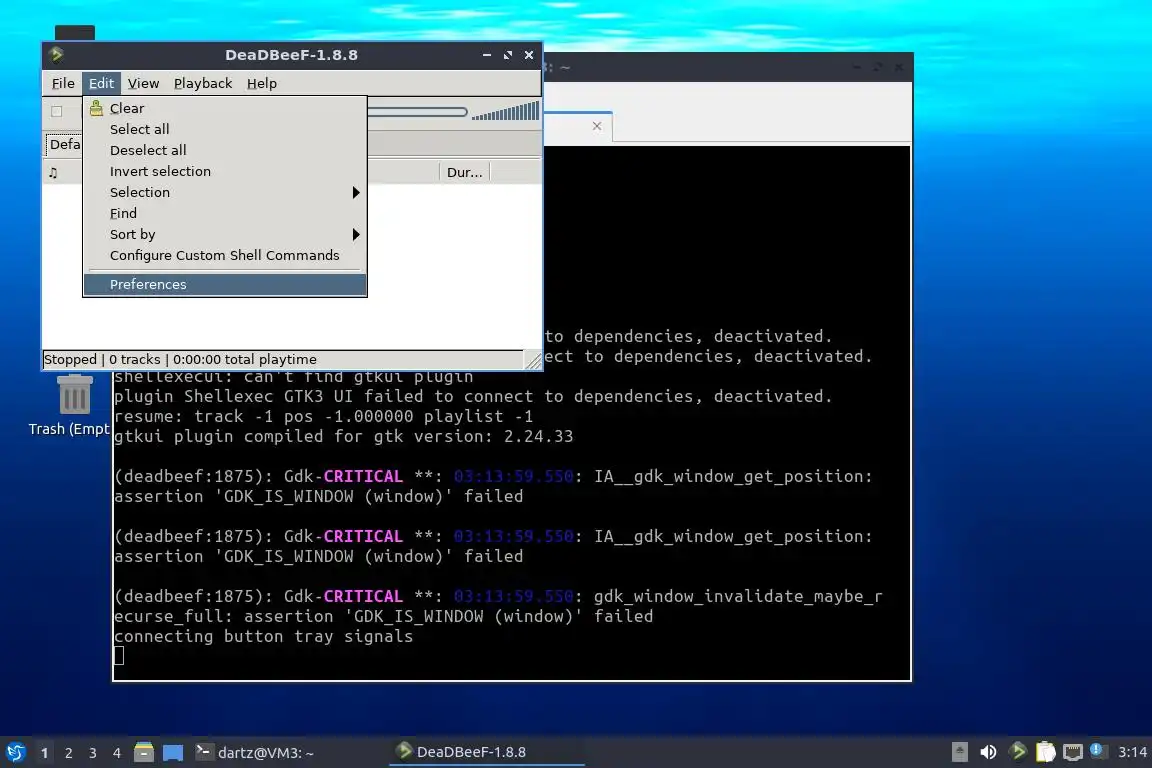Maximize the DeaDBeeF window
This screenshot has width=1152, height=768.
coord(508,55)
